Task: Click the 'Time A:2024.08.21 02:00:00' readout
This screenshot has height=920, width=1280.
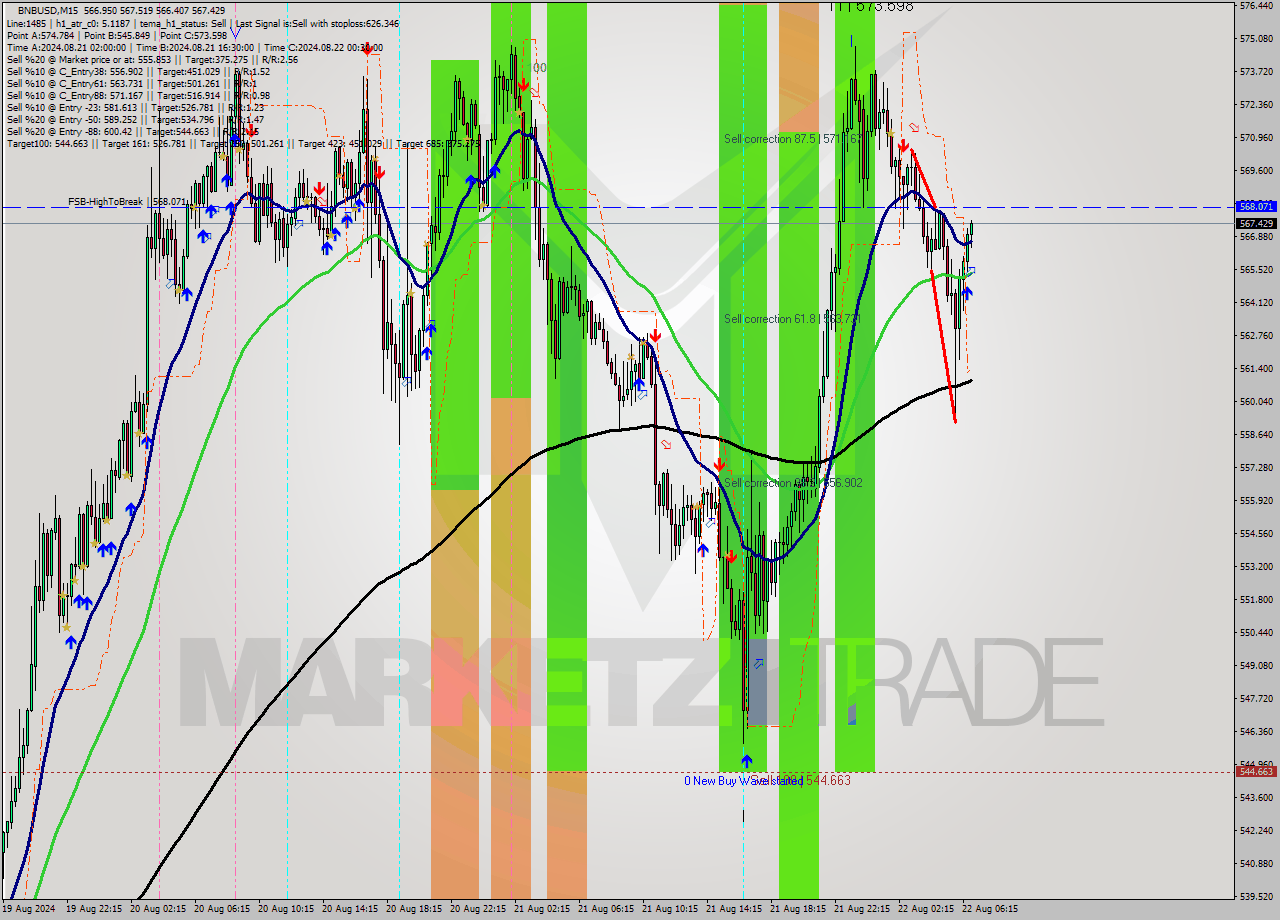Action: click(x=66, y=47)
